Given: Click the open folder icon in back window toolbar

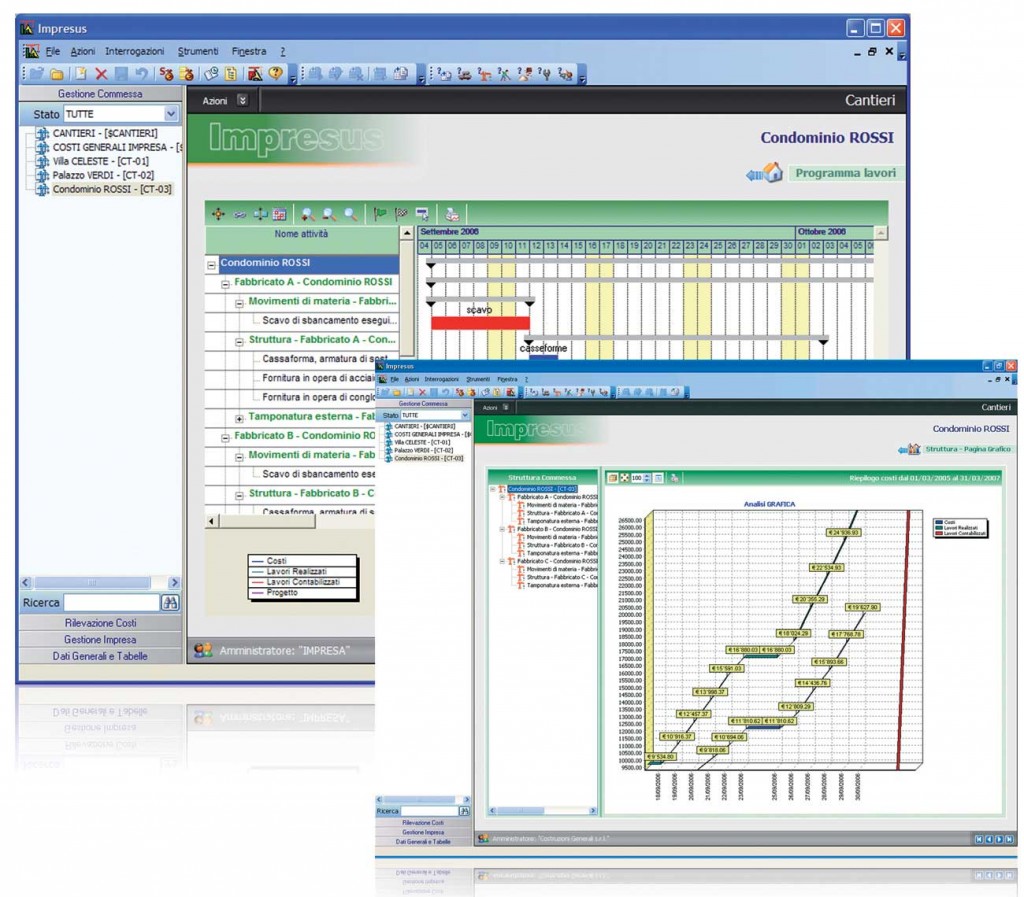Looking at the screenshot, I should point(57,74).
